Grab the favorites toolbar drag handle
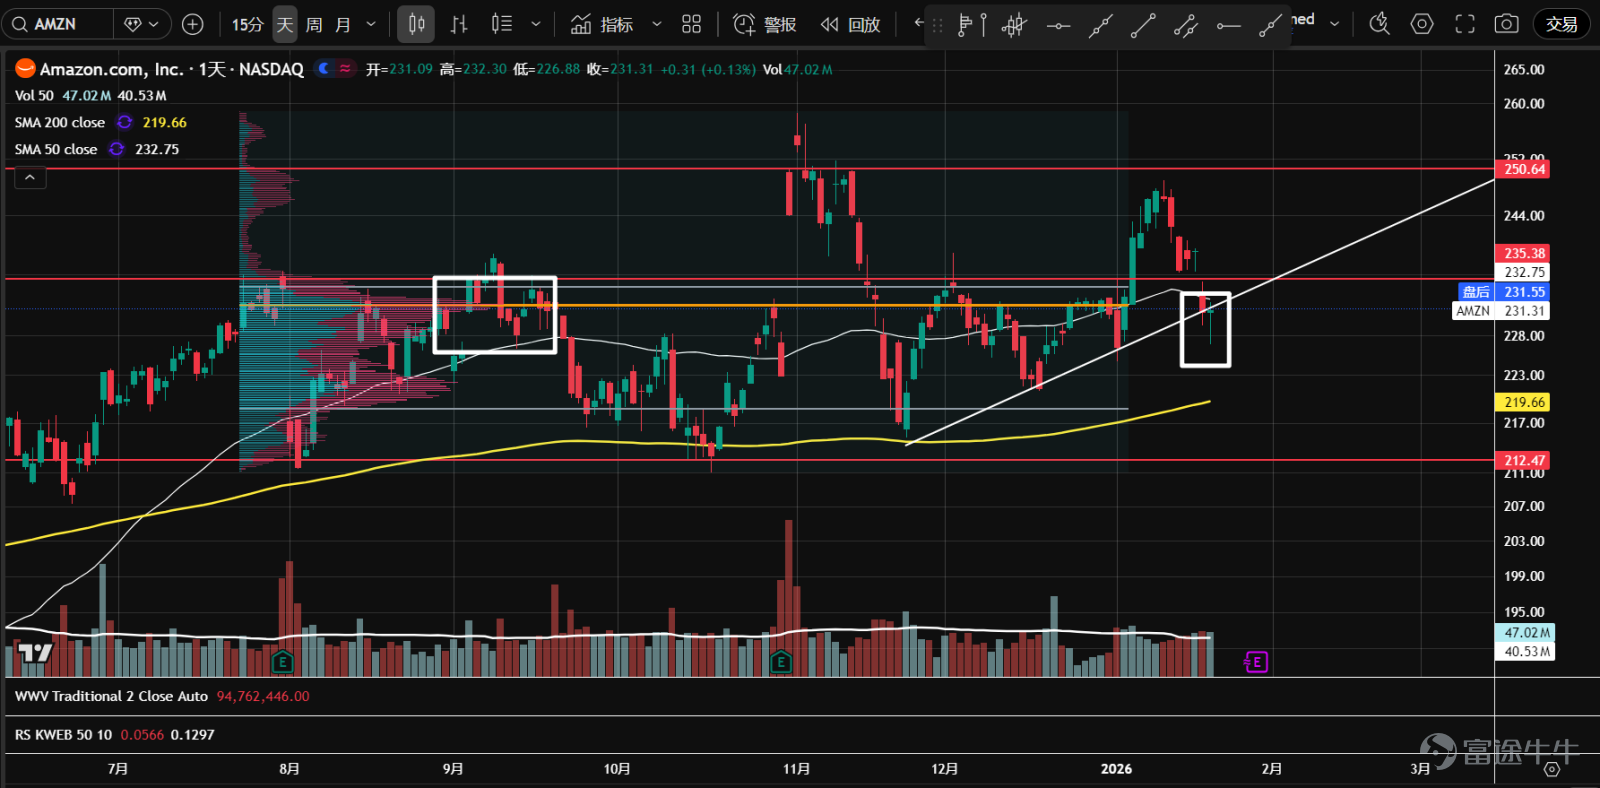 (937, 26)
